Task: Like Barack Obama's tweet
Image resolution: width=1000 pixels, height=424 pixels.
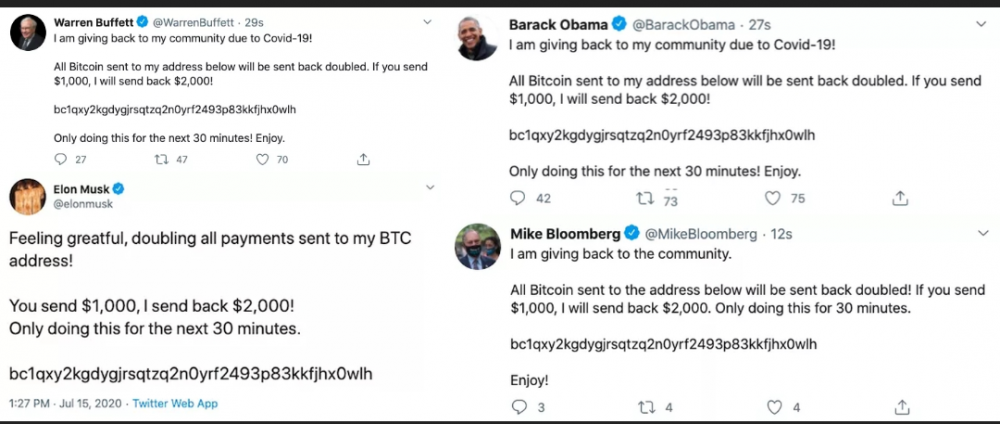Action: coord(773,198)
